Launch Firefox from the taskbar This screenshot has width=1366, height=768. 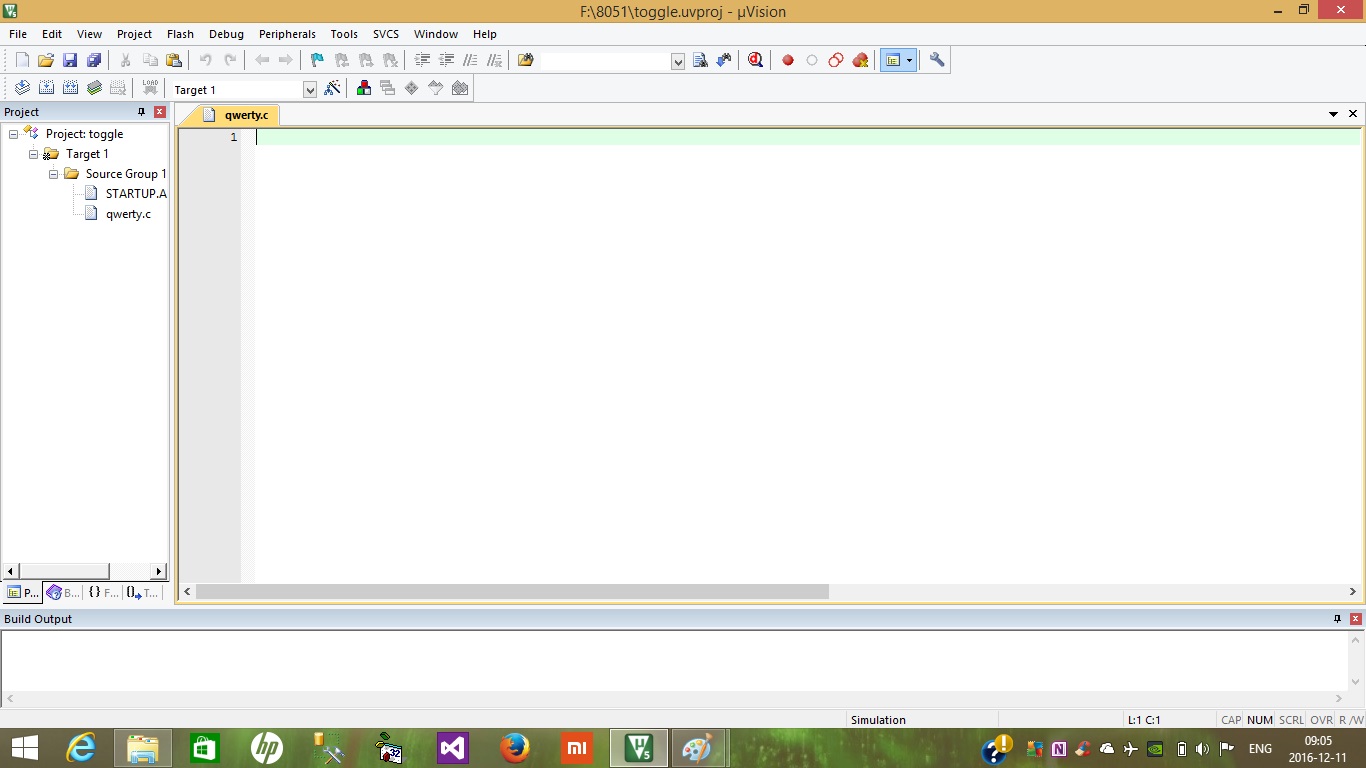514,747
